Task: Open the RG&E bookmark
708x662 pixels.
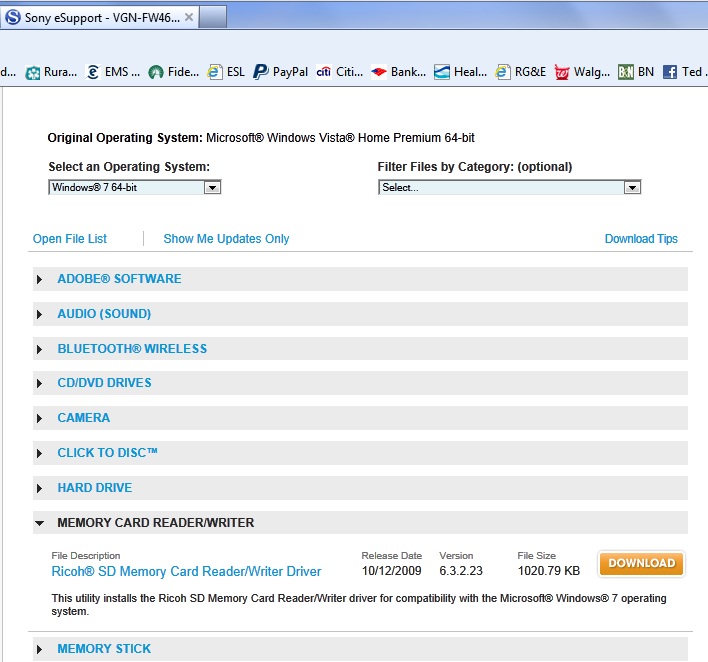Action: [521, 72]
